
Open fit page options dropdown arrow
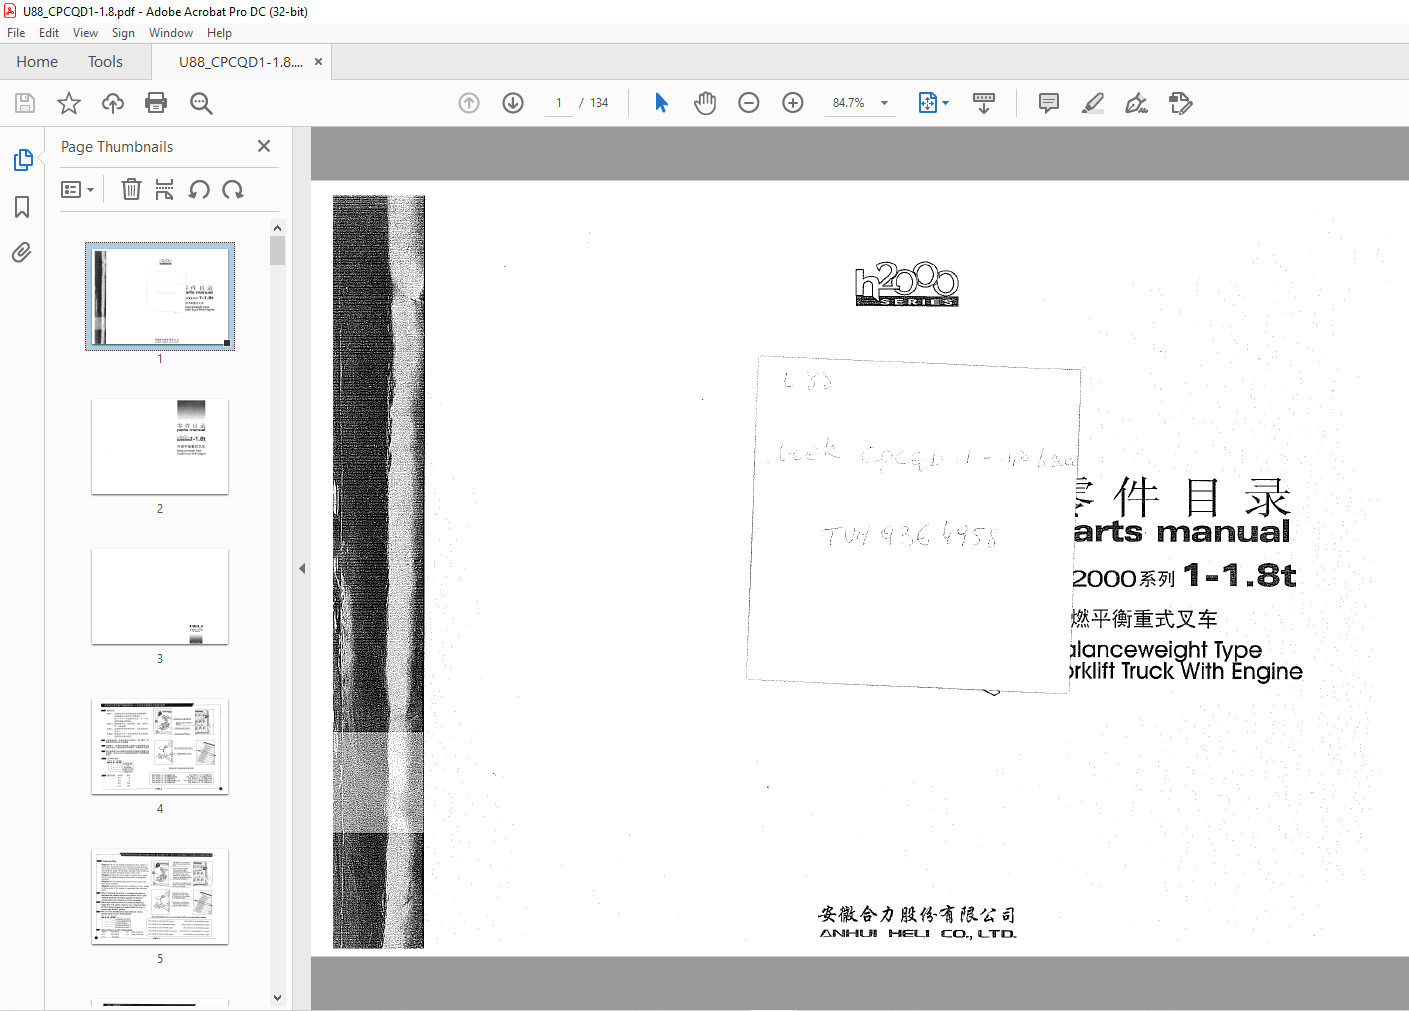[945, 103]
